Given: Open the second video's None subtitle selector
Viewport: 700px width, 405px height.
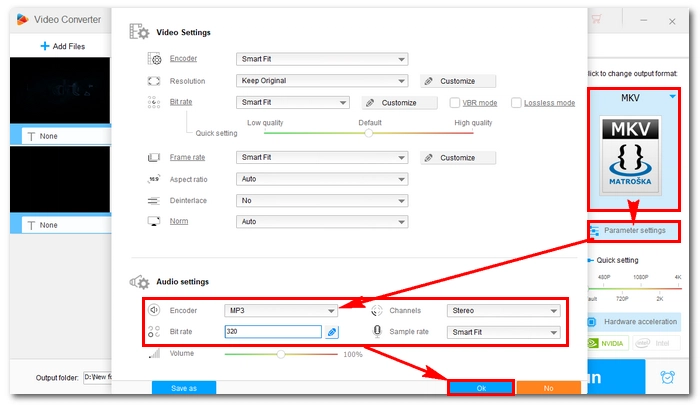Looking at the screenshot, I should pyautogui.click(x=66, y=225).
